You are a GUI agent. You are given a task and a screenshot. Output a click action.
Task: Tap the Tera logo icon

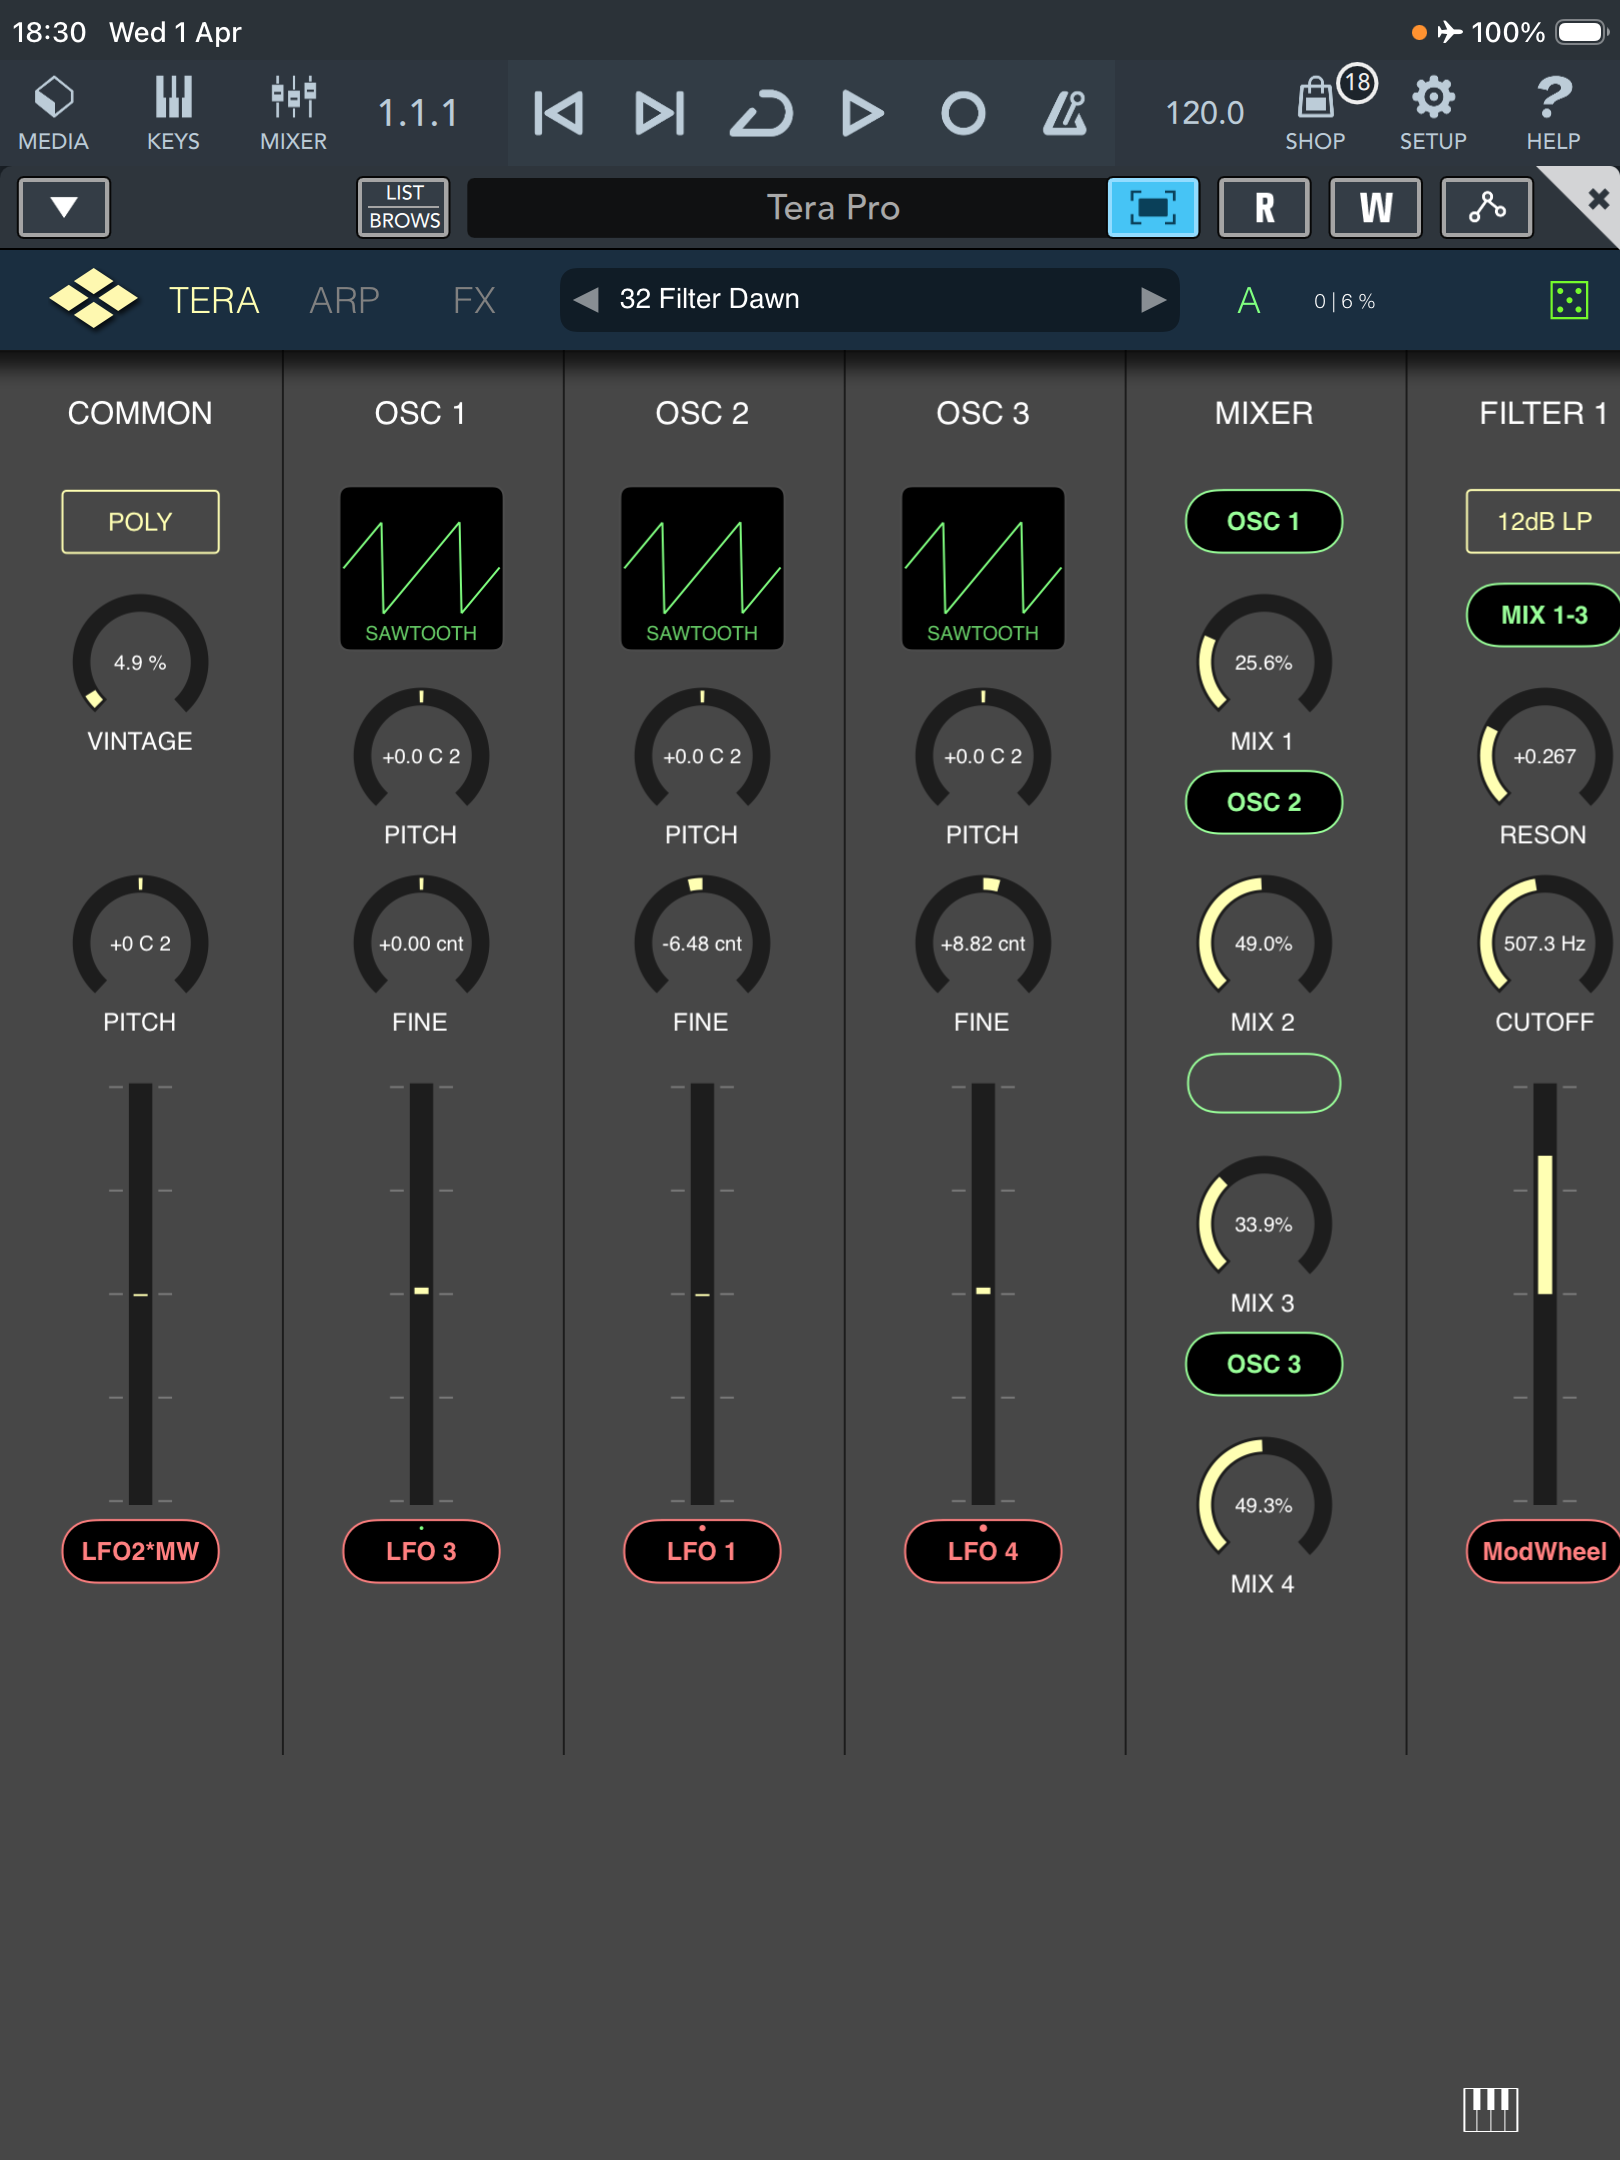pyautogui.click(x=93, y=299)
